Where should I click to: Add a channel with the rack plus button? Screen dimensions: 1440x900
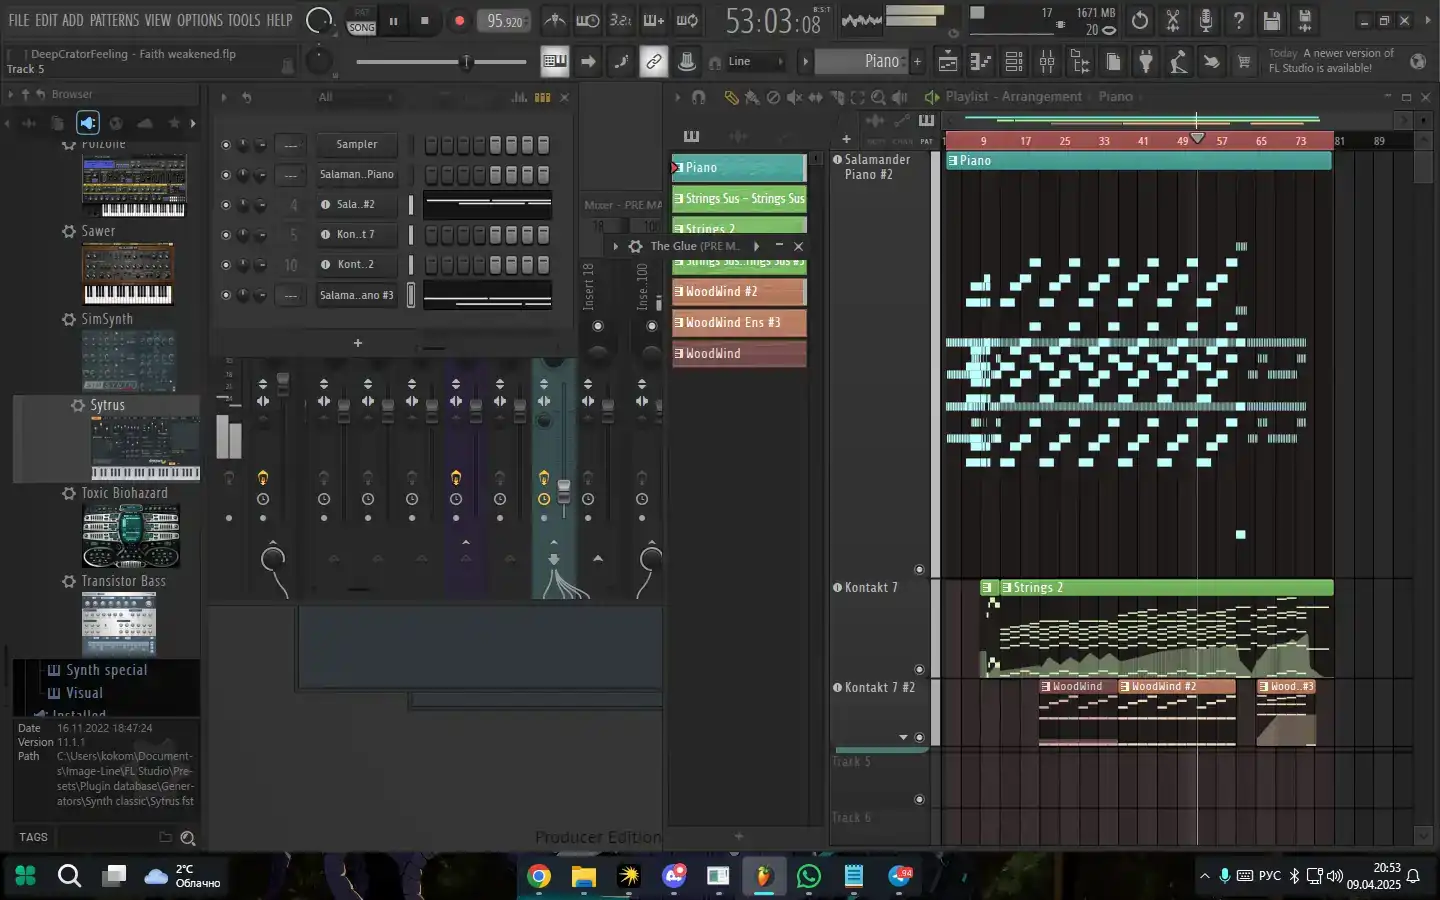358,343
